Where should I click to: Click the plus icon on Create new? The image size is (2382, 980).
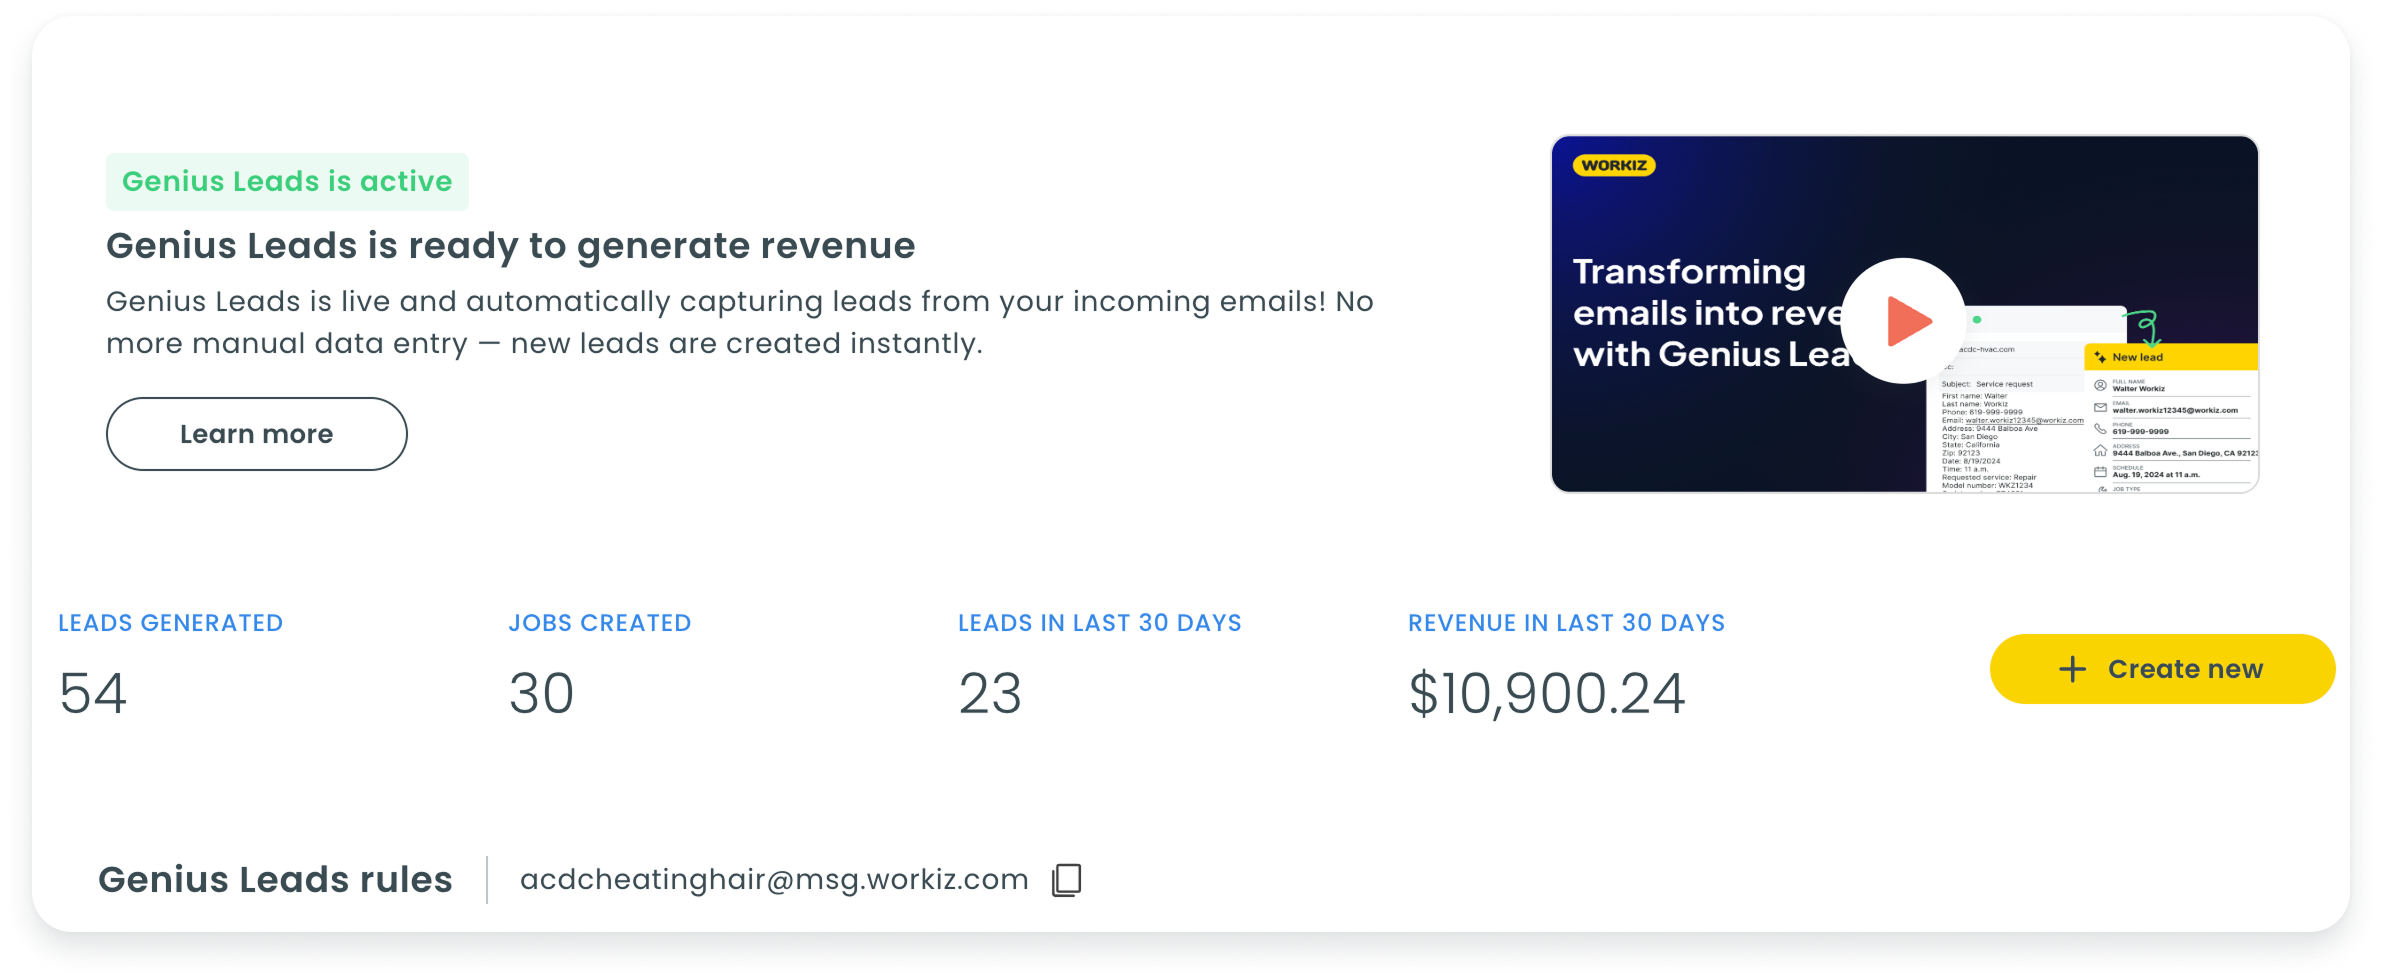tap(2072, 669)
